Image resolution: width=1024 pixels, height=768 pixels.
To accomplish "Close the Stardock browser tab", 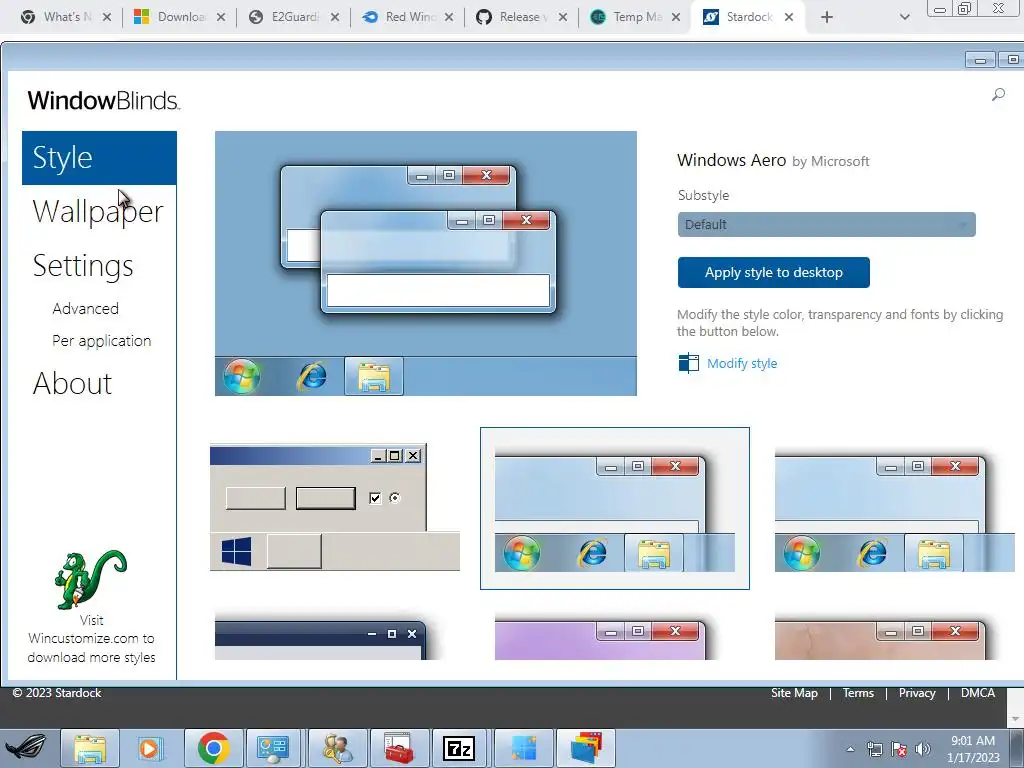I will click(x=789, y=17).
